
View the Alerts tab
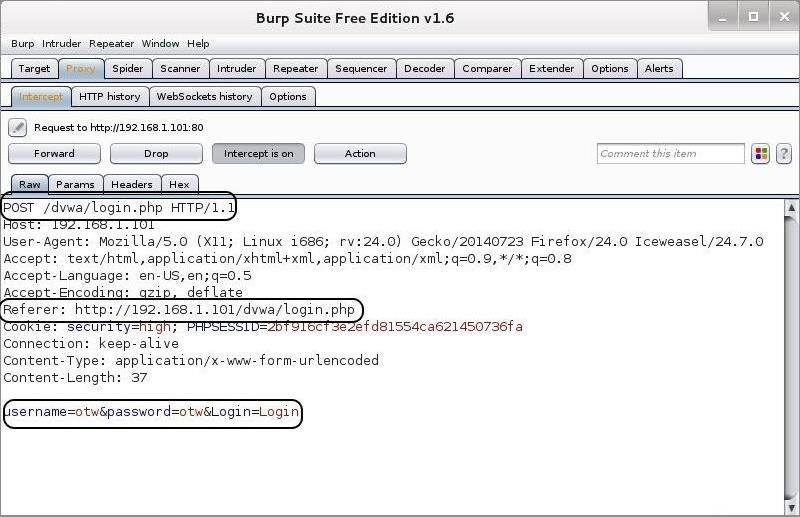(659, 68)
